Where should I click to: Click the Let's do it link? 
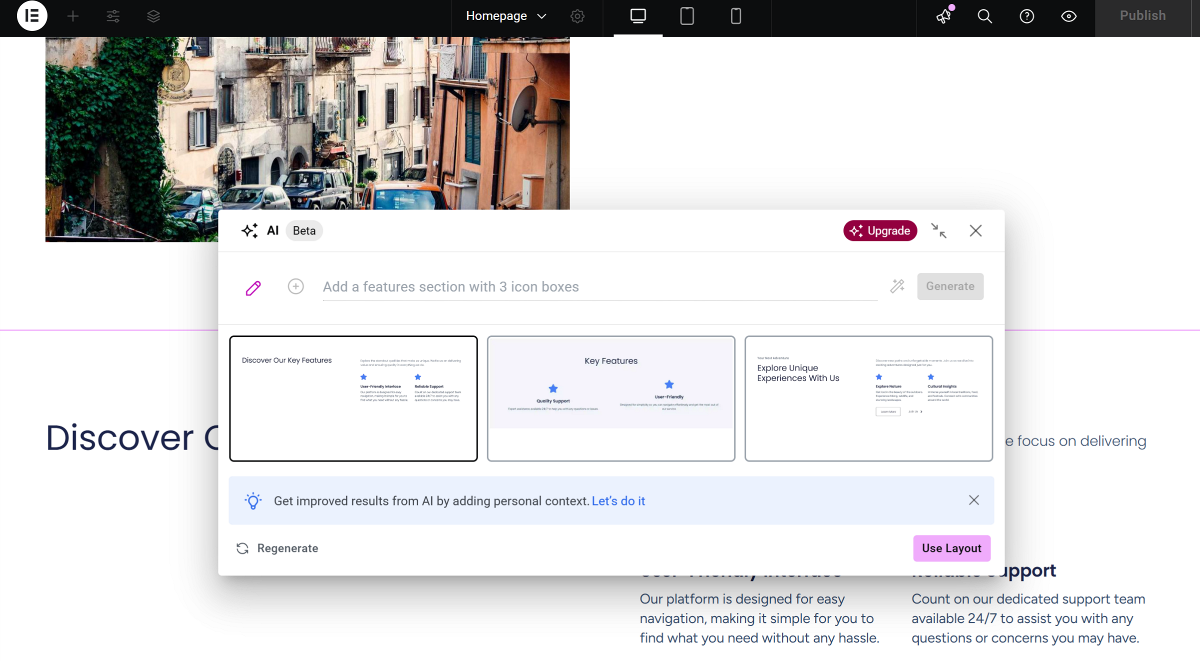(x=618, y=501)
